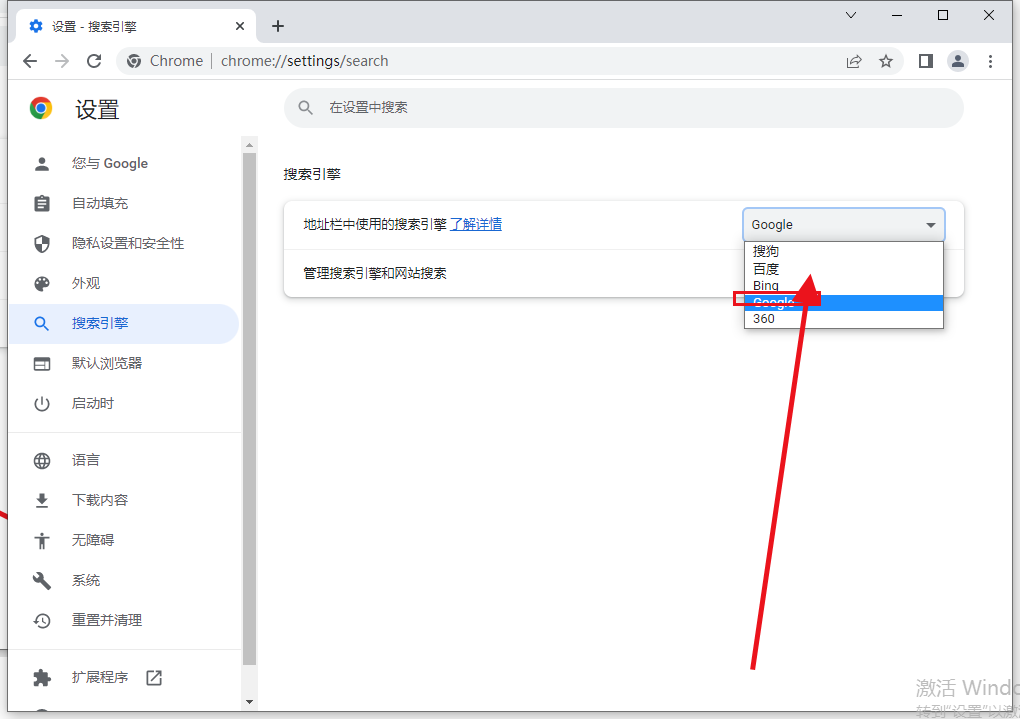Click the tab search chevron in title bar
The height and width of the screenshot is (719, 1020).
851,15
